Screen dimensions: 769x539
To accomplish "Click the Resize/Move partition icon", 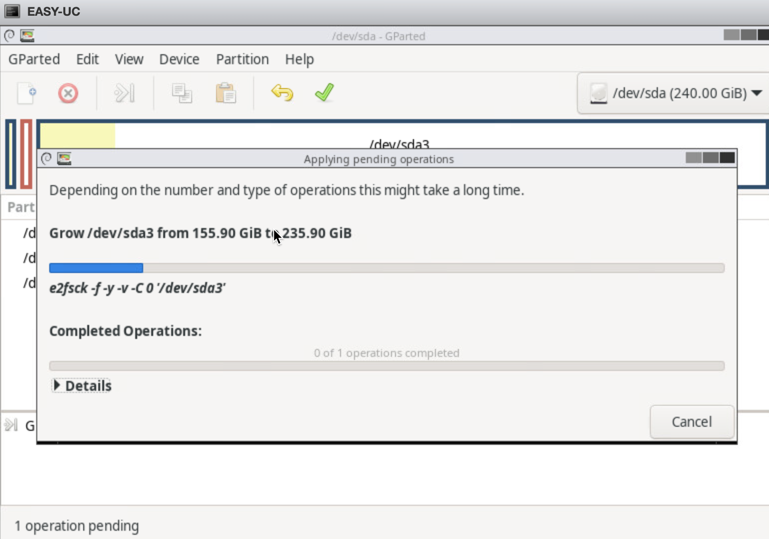I will 124,93.
